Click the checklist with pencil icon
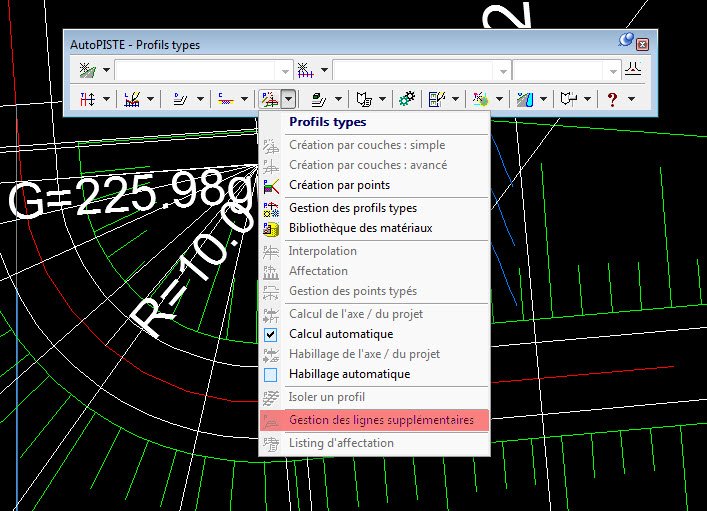Viewport: 707px width, 511px height. pyautogui.click(x=436, y=99)
